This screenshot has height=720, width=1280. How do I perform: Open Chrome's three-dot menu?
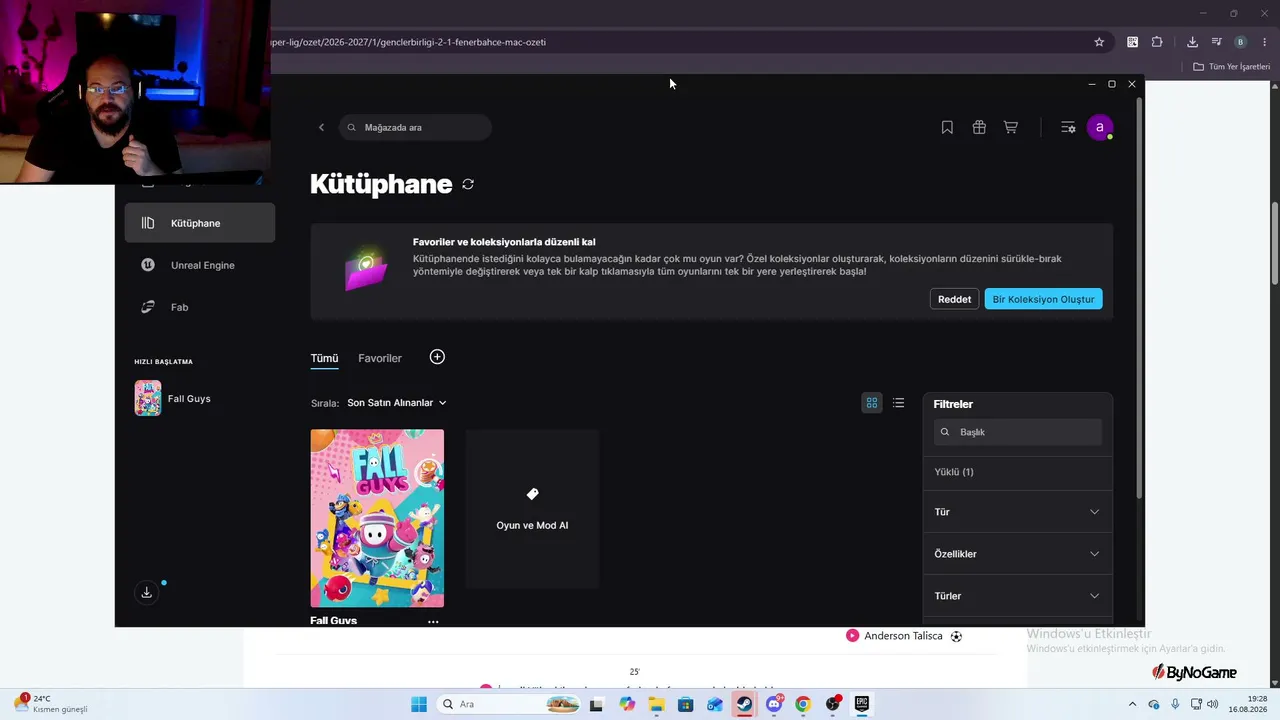click(1265, 42)
